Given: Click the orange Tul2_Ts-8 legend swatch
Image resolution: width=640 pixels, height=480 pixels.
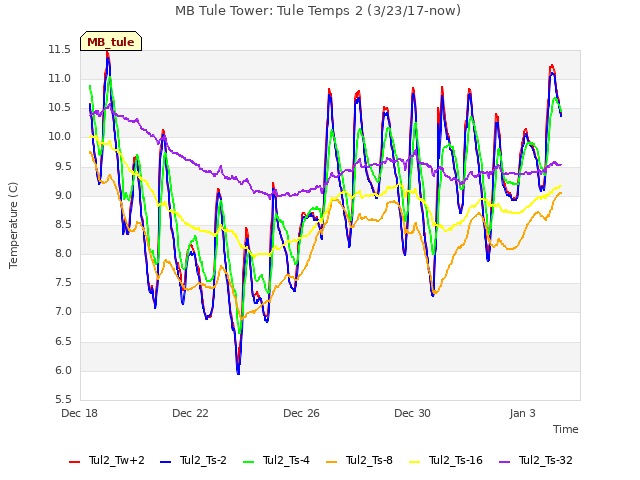Looking at the screenshot, I should [332, 462].
